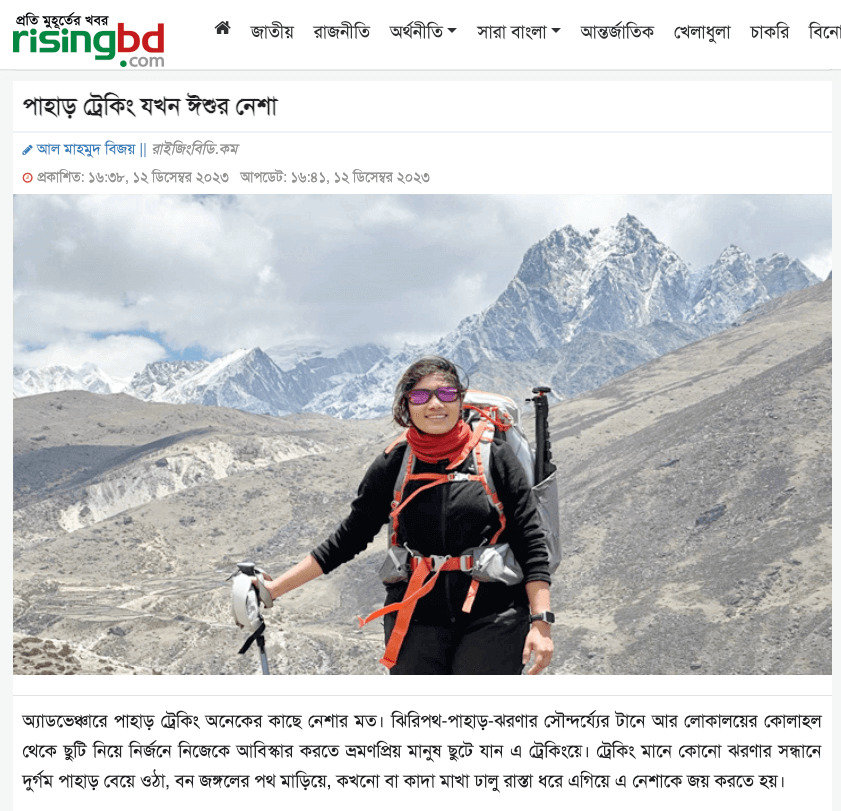Expand the সারা বাংলা dropdown menu

[x=519, y=32]
